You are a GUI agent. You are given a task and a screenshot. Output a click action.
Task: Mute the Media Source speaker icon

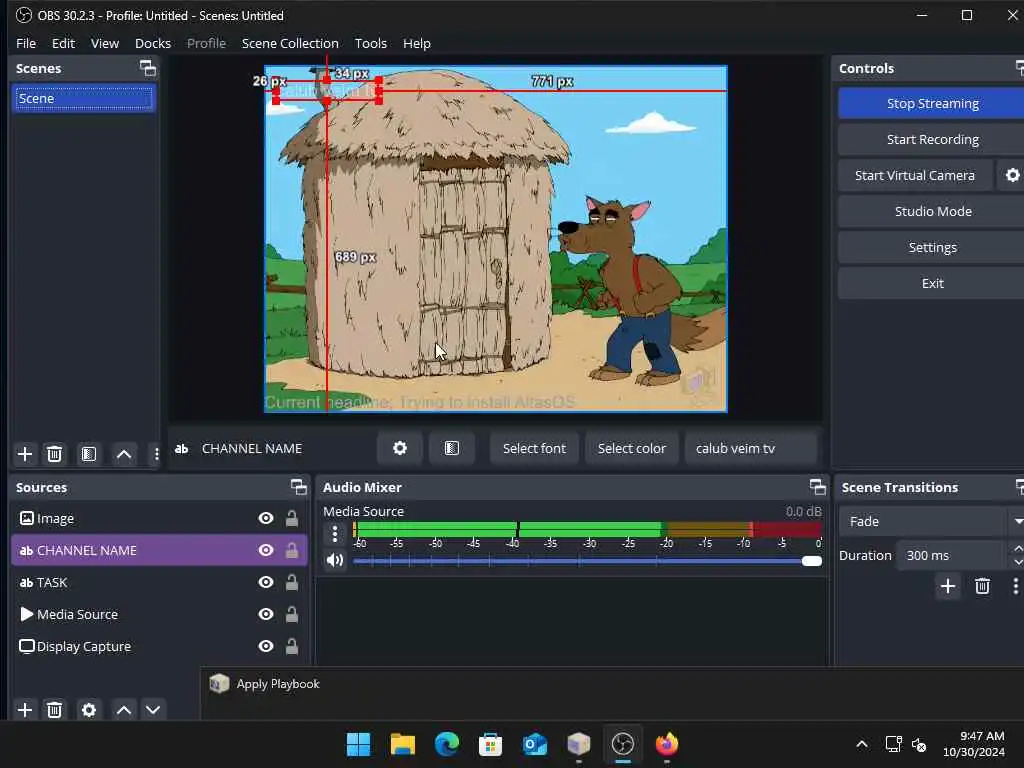(x=335, y=560)
